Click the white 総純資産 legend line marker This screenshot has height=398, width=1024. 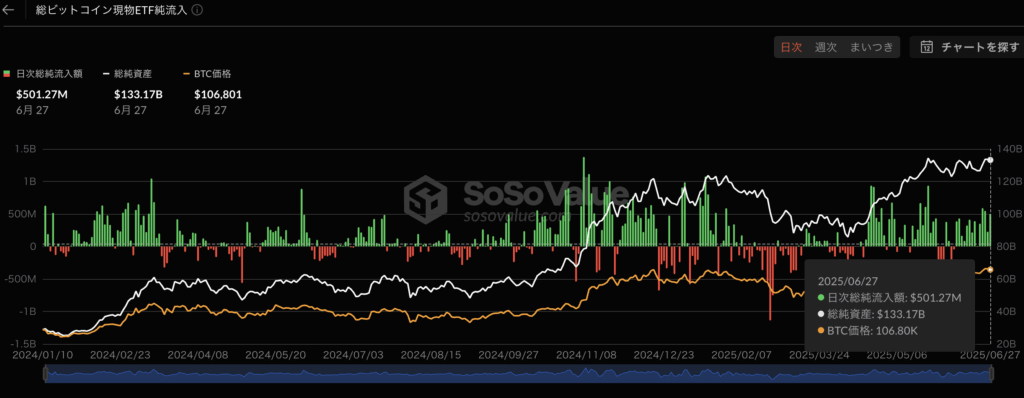point(107,74)
